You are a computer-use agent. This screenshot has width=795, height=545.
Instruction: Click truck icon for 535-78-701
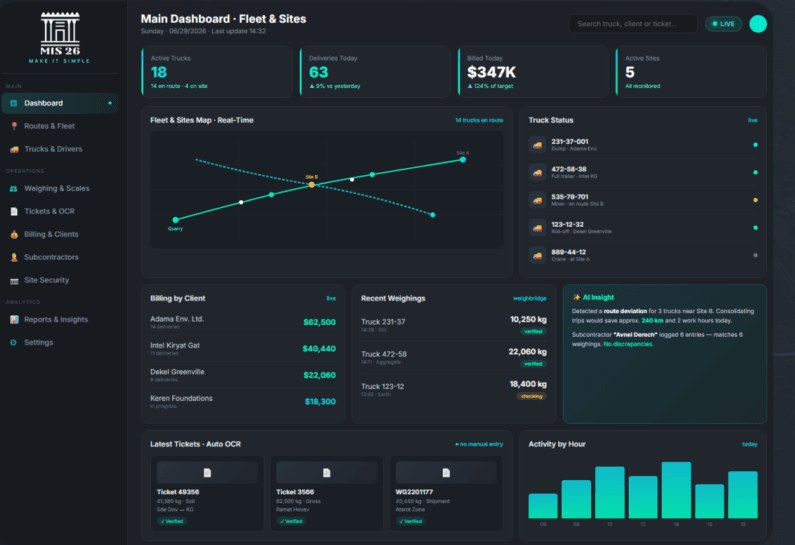point(537,200)
